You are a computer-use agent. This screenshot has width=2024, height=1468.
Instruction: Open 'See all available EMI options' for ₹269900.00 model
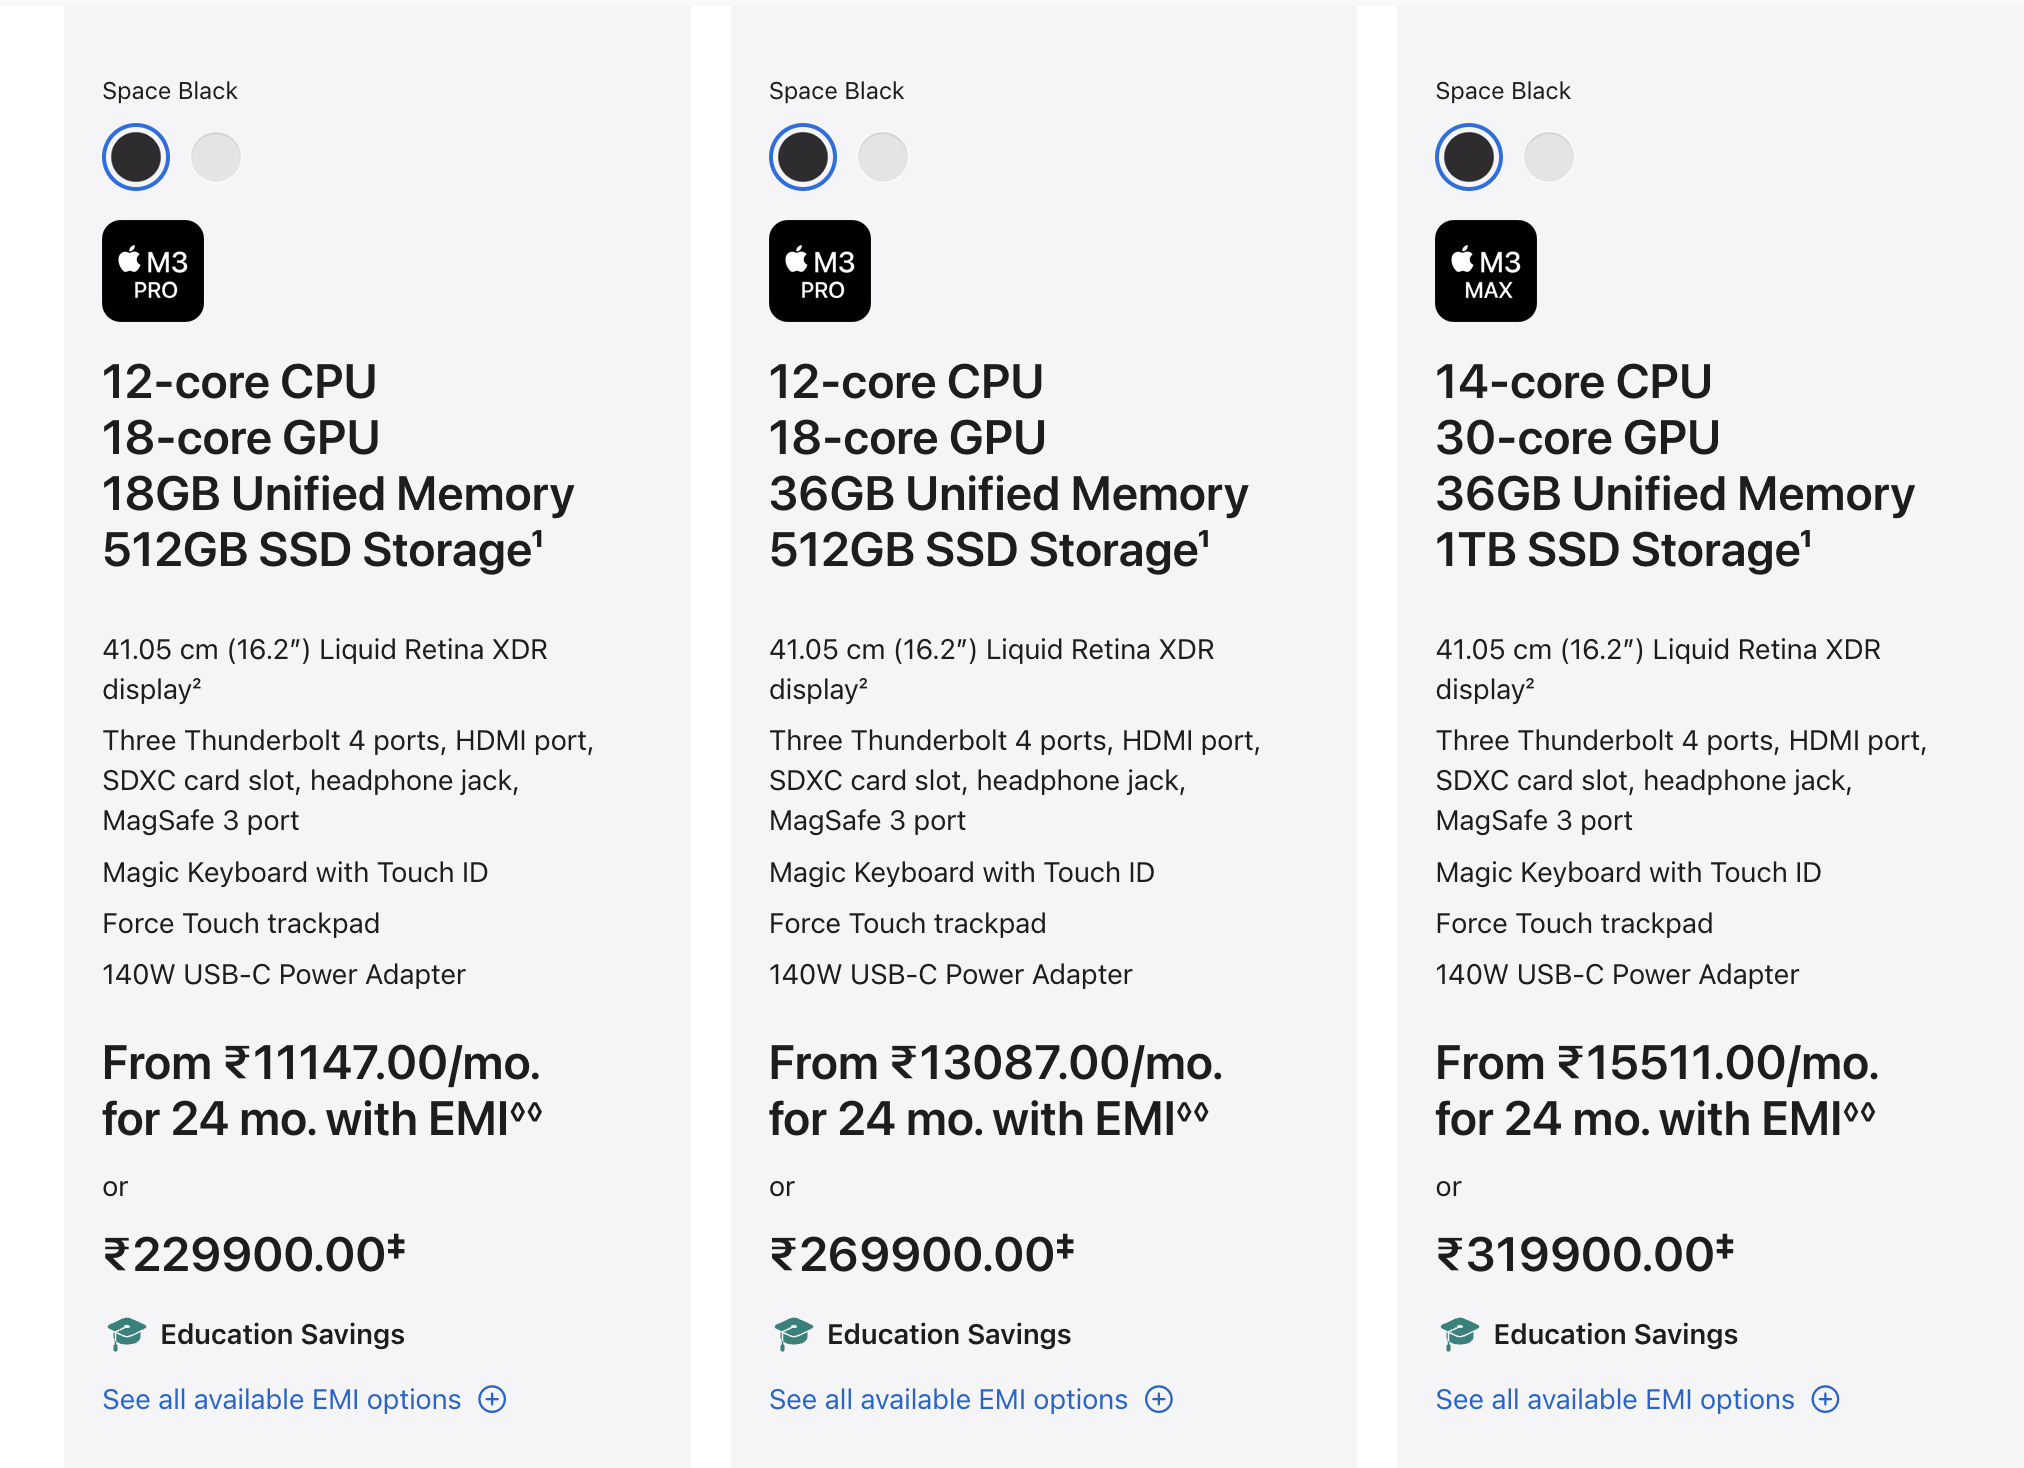pos(948,1399)
